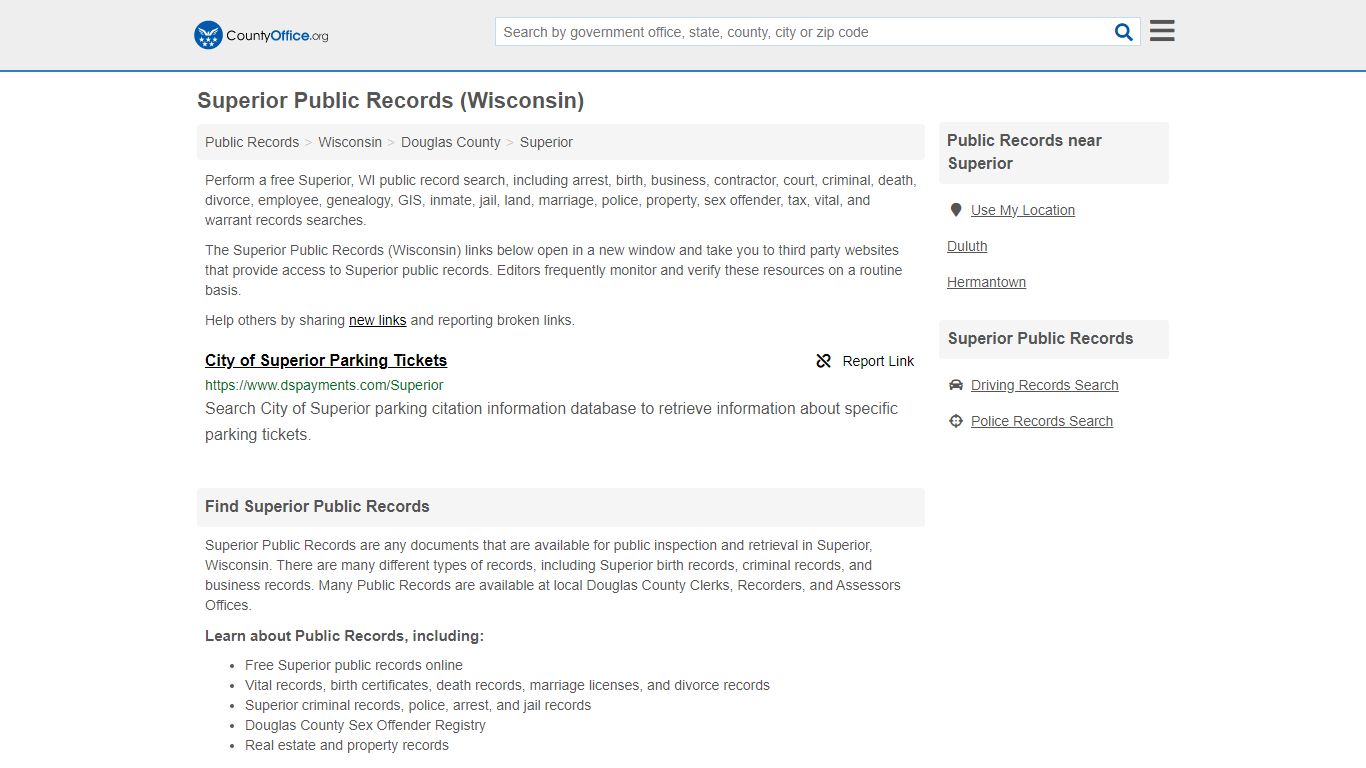Click Superior breadcrumb item
Screen dimensions: 1366x768
pos(546,142)
